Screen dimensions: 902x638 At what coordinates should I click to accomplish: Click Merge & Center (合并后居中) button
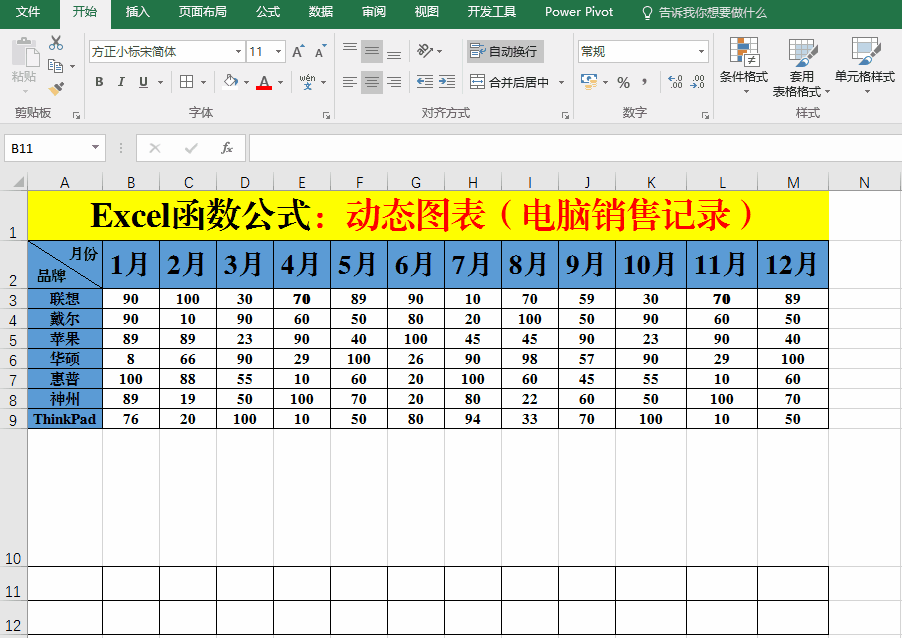point(509,82)
